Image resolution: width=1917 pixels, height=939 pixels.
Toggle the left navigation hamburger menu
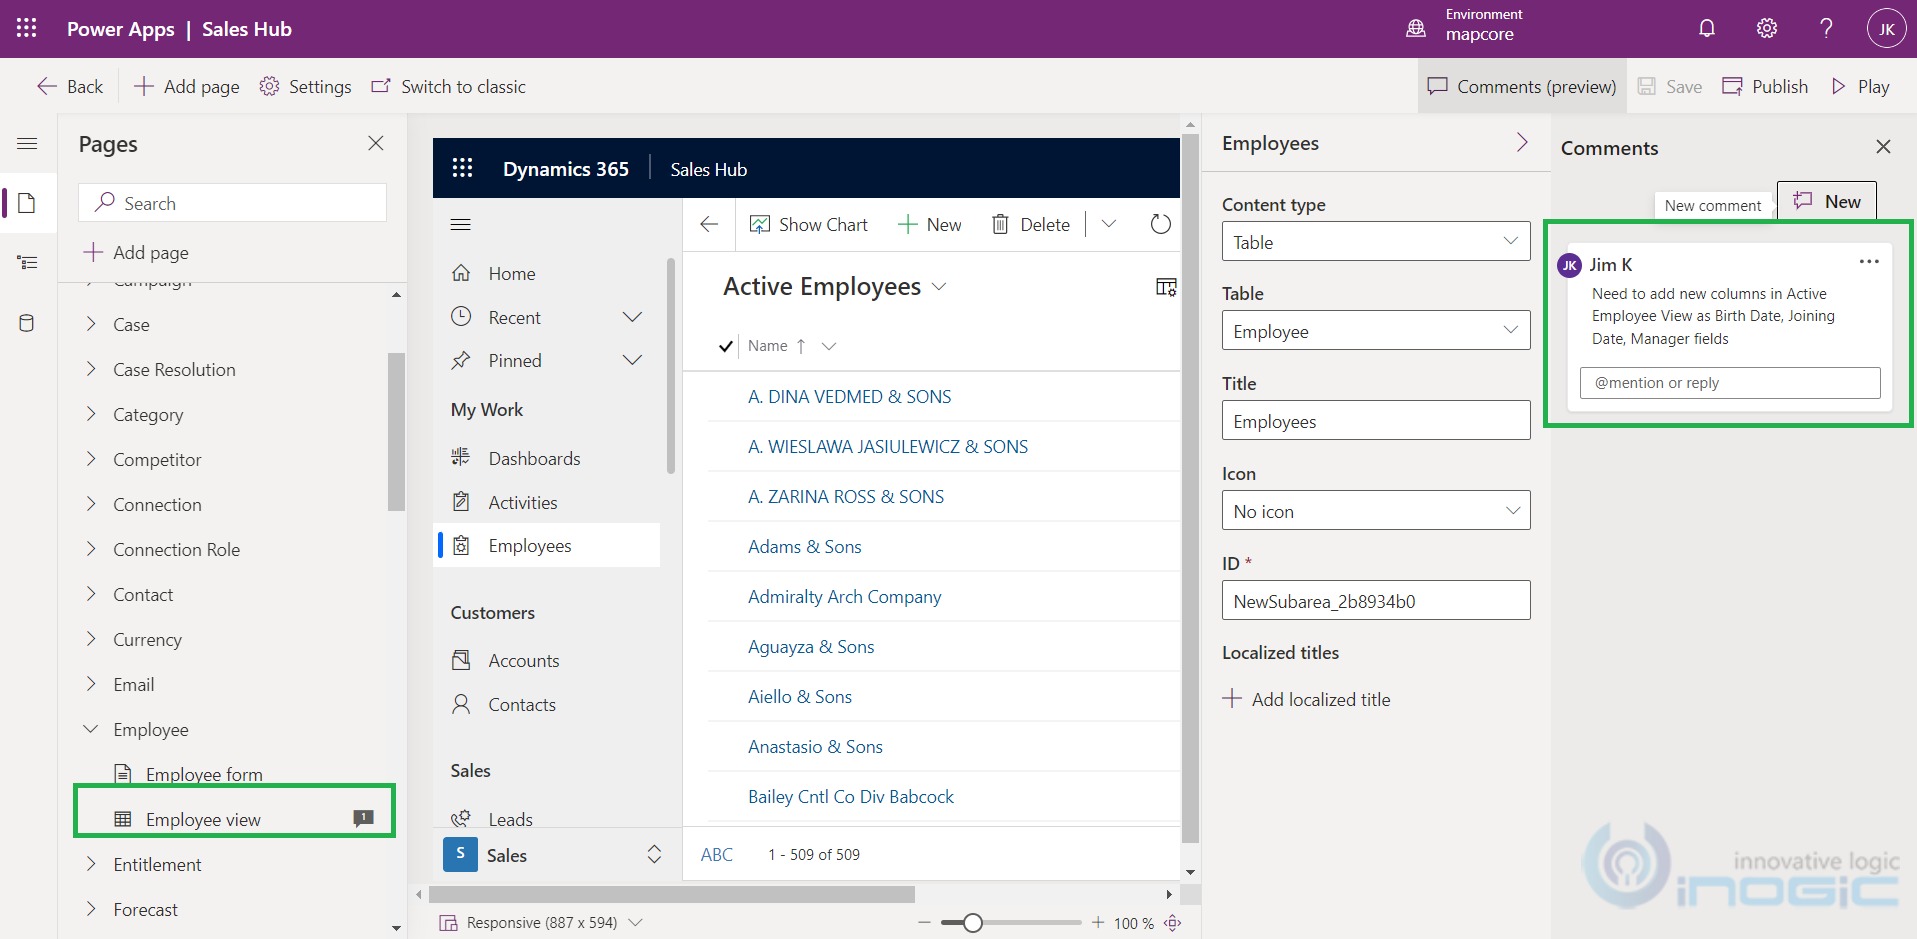tap(27, 144)
